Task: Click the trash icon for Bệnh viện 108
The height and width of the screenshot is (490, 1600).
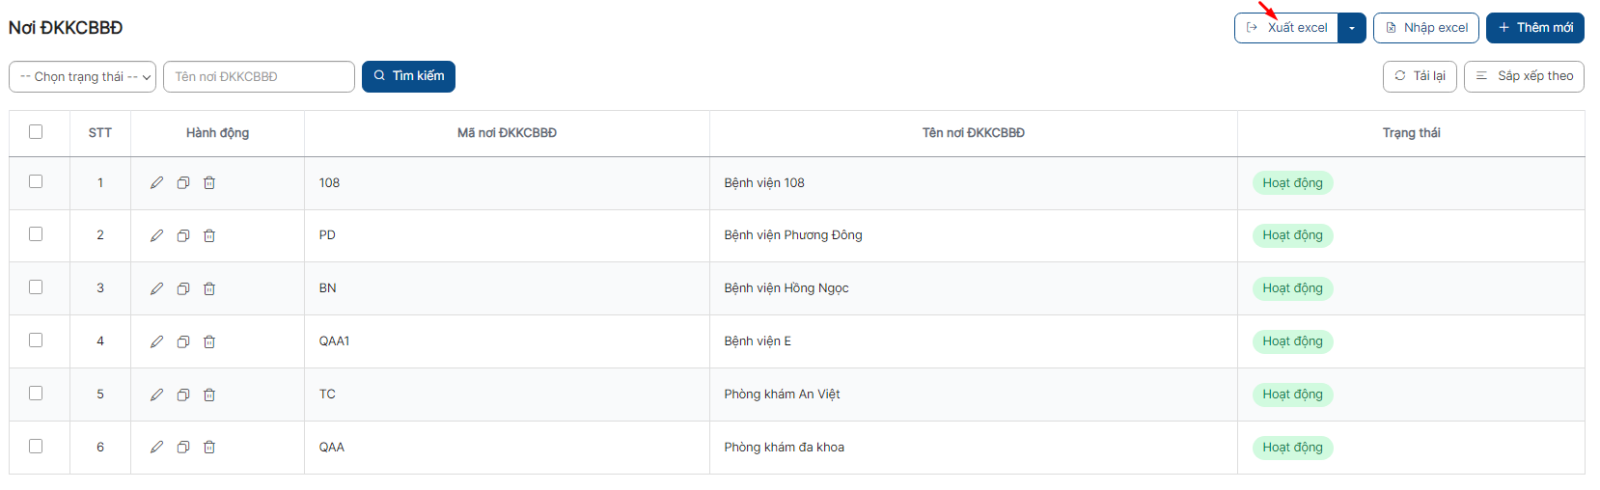Action: coord(209,183)
